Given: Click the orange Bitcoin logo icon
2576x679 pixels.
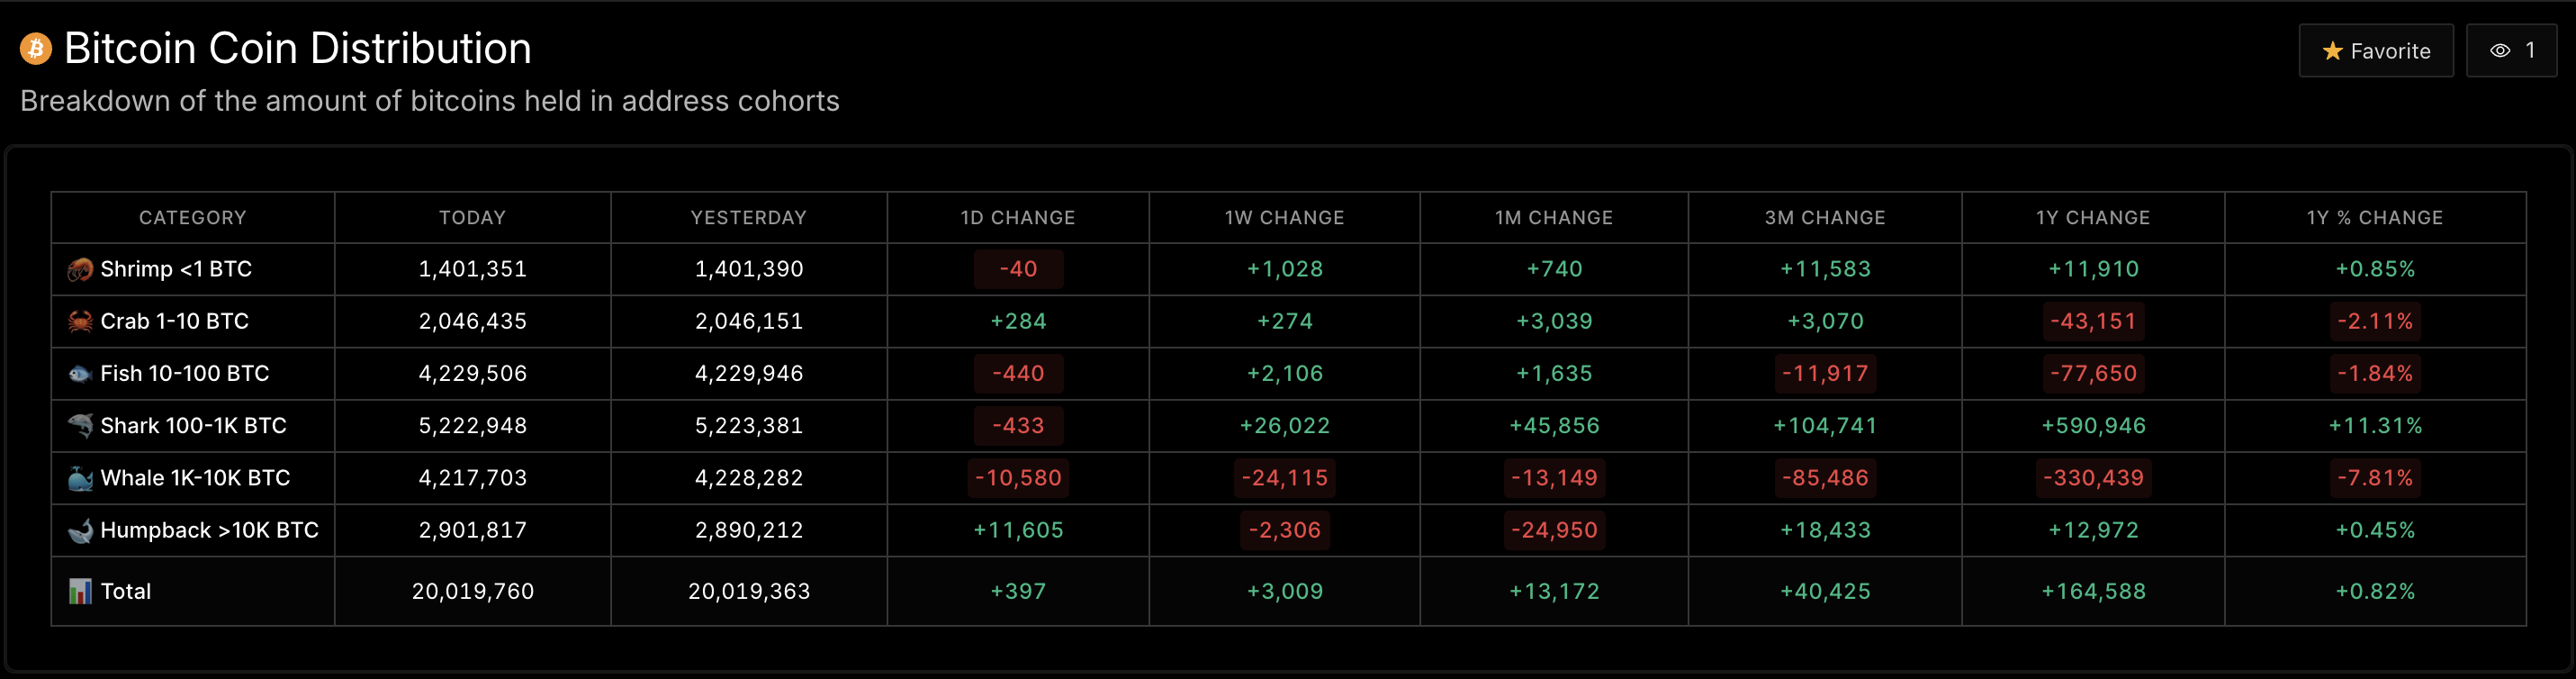Looking at the screenshot, I should click(36, 49).
